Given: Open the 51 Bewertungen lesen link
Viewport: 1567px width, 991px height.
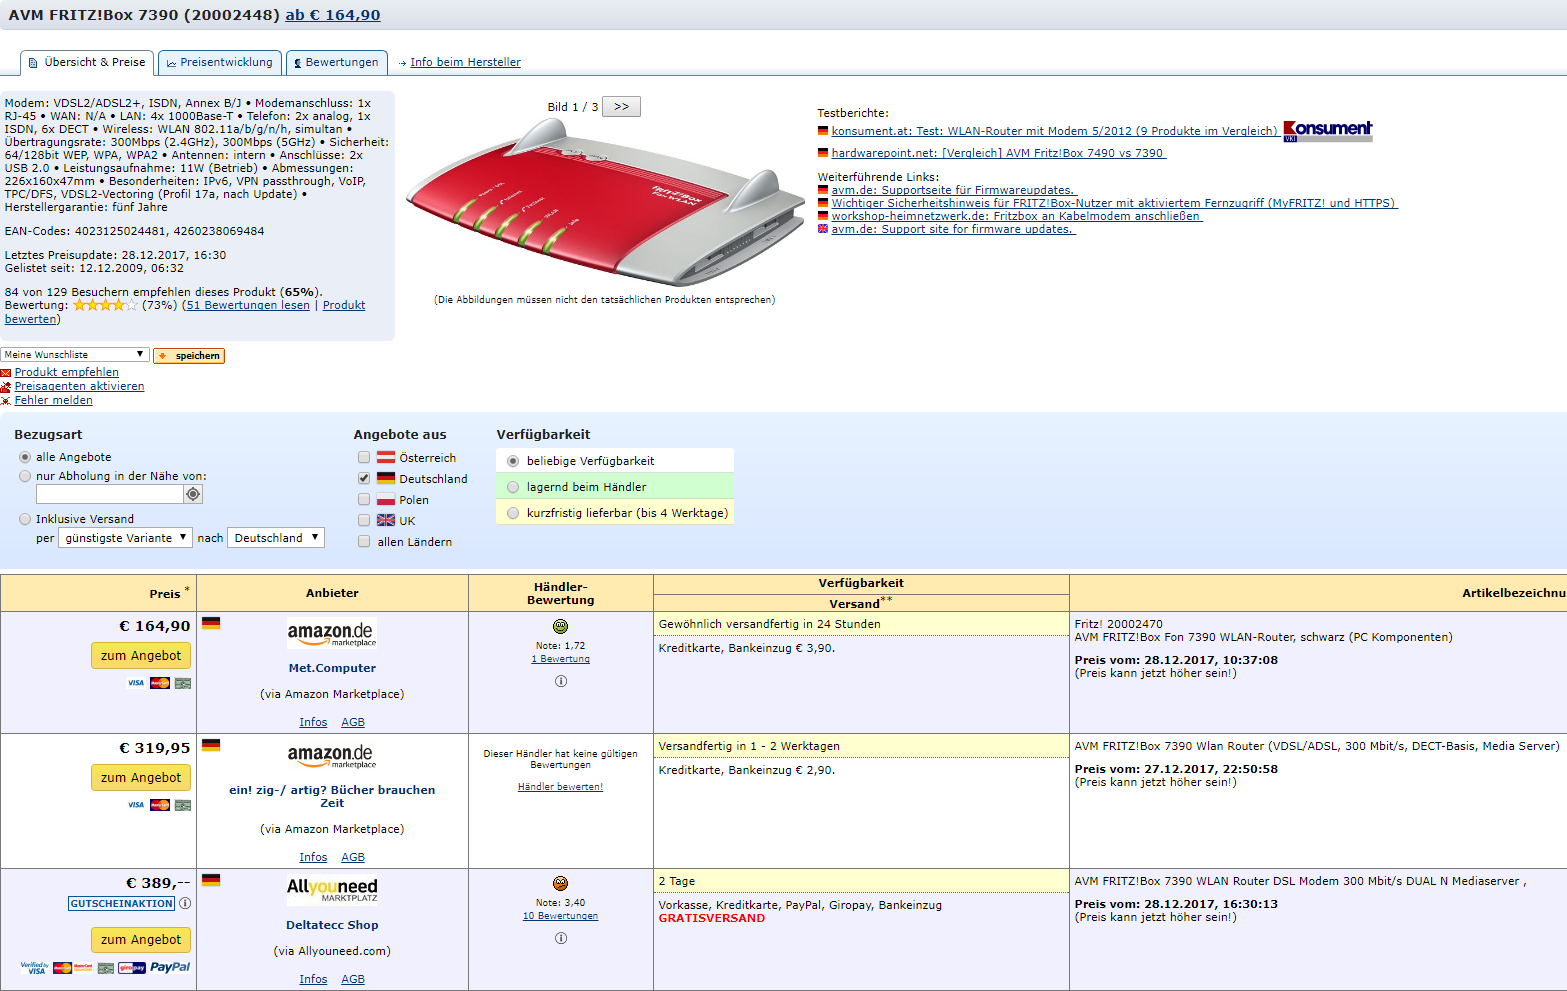Looking at the screenshot, I should (x=247, y=305).
